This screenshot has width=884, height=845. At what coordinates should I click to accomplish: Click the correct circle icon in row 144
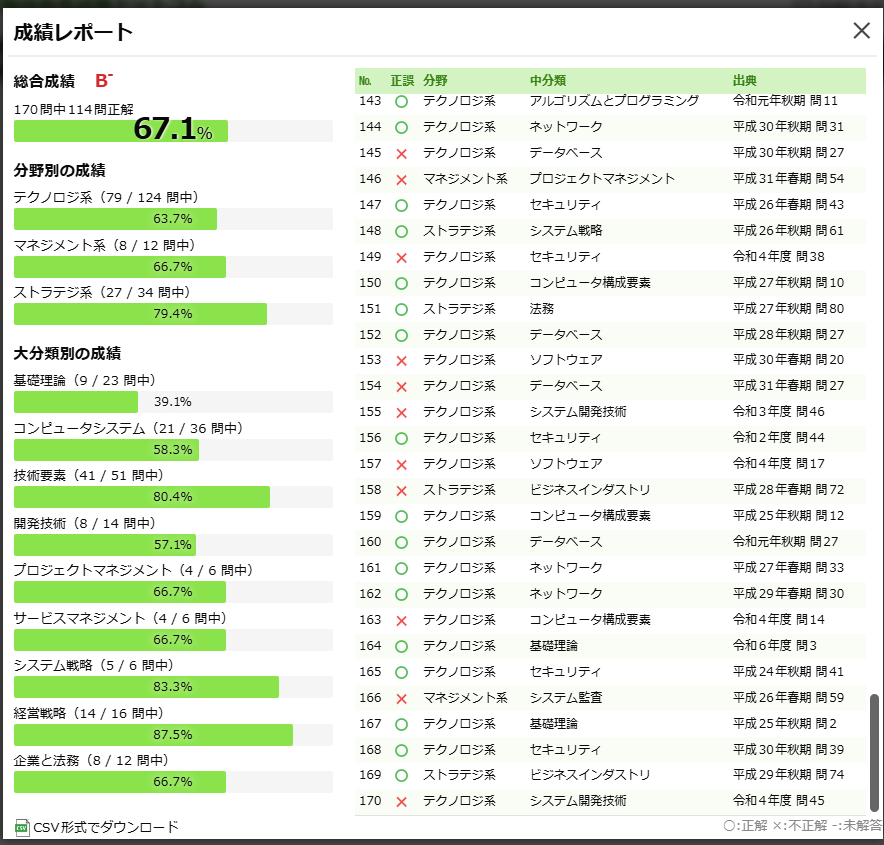click(x=401, y=127)
